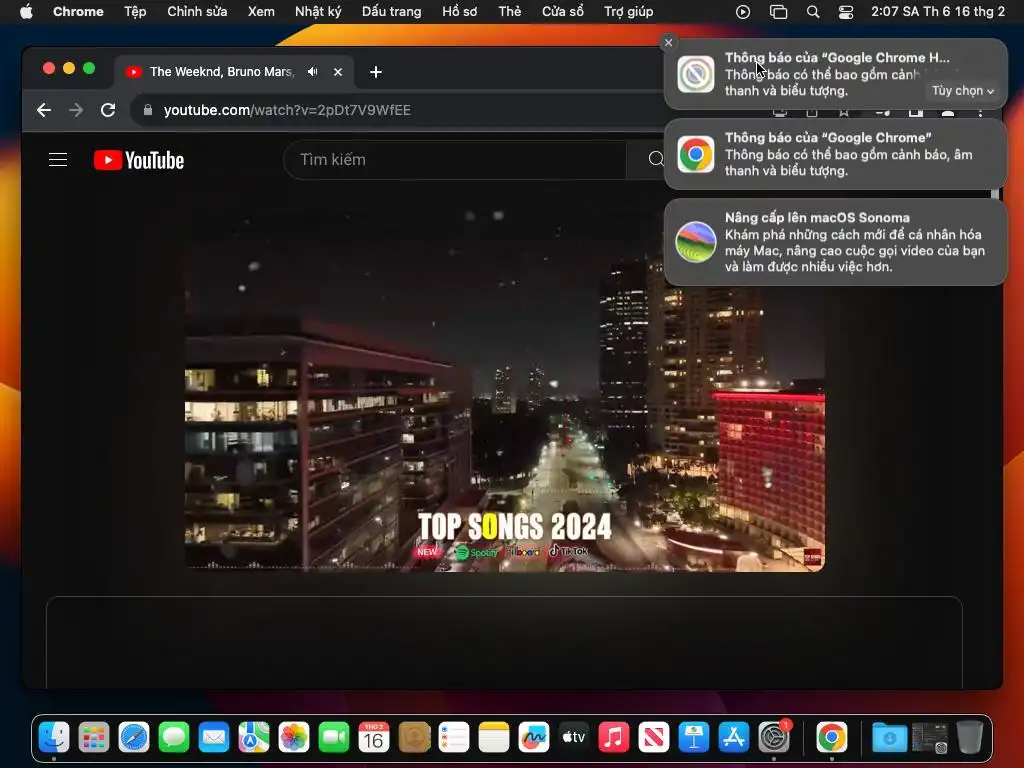The image size is (1024, 768).
Task: Open Maps from the Dock
Action: tap(254, 738)
